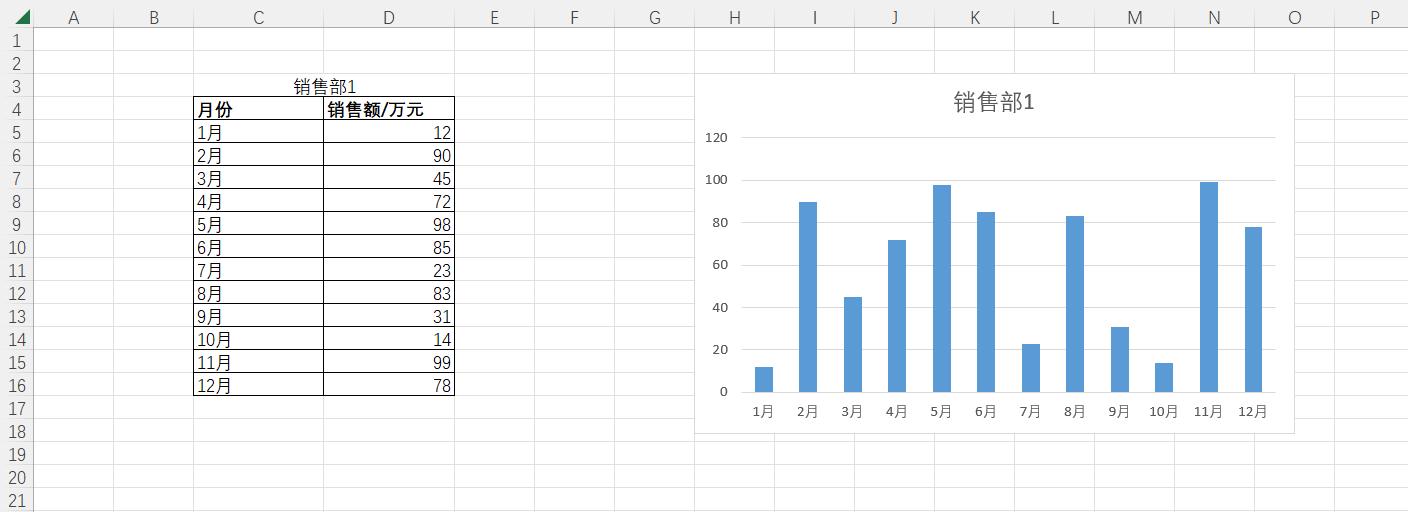Select column C header
This screenshot has width=1408, height=512.
[x=258, y=17]
